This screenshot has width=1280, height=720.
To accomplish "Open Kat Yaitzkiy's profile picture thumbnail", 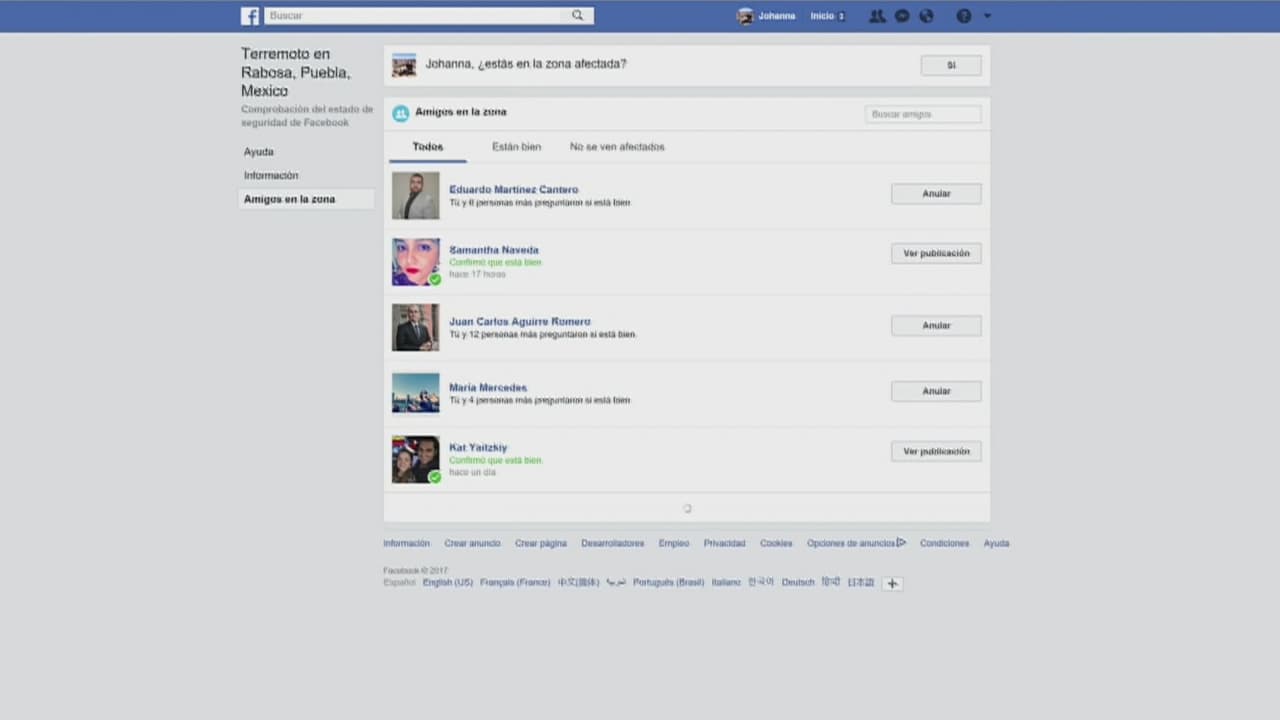I will 415,460.
